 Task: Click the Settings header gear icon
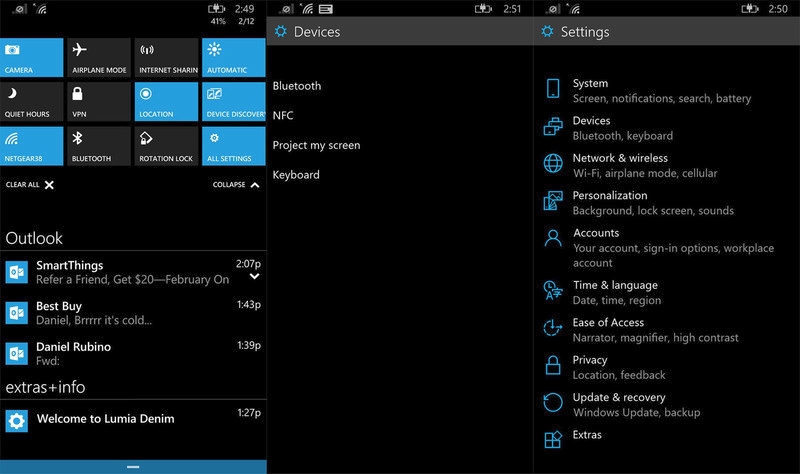547,31
